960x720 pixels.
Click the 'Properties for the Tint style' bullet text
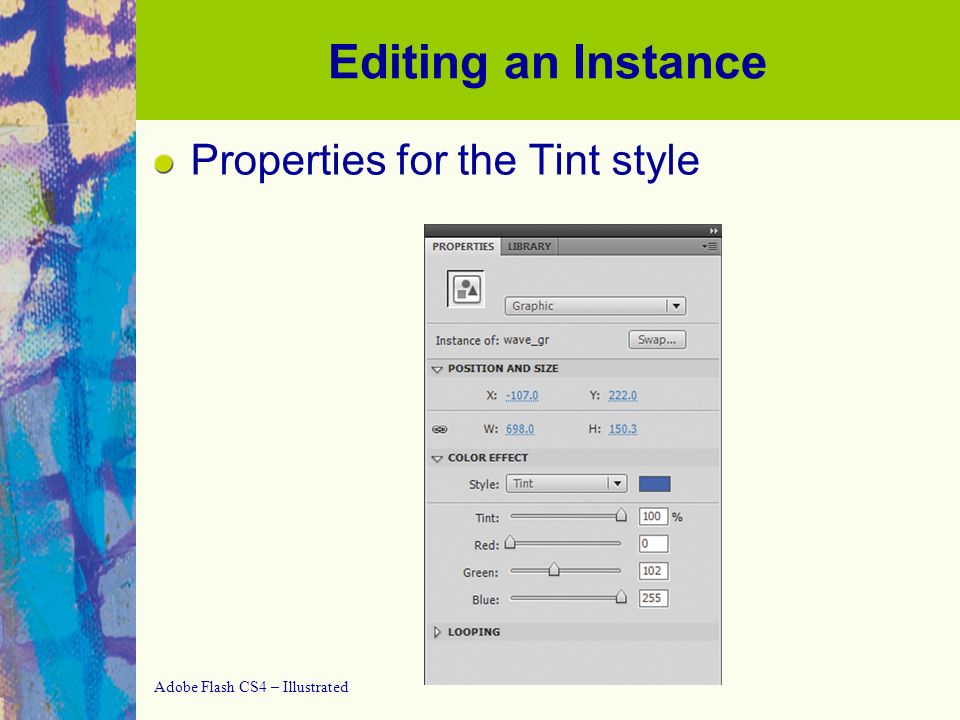[445, 160]
